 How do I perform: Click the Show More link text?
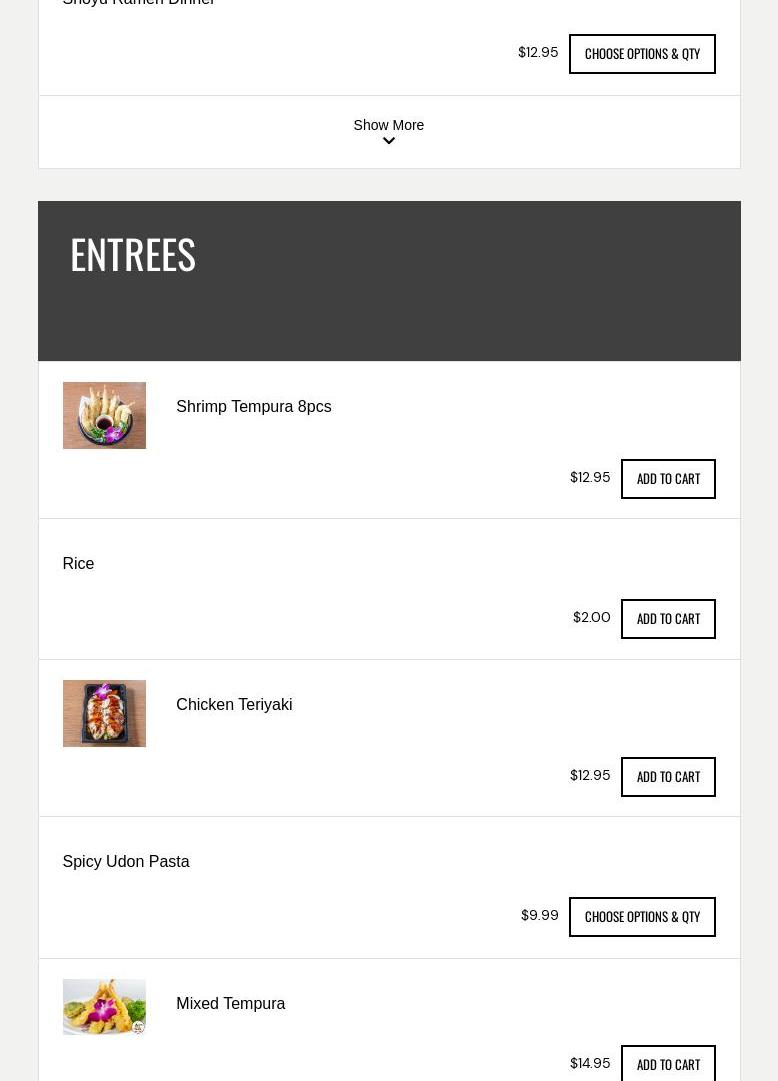388,125
